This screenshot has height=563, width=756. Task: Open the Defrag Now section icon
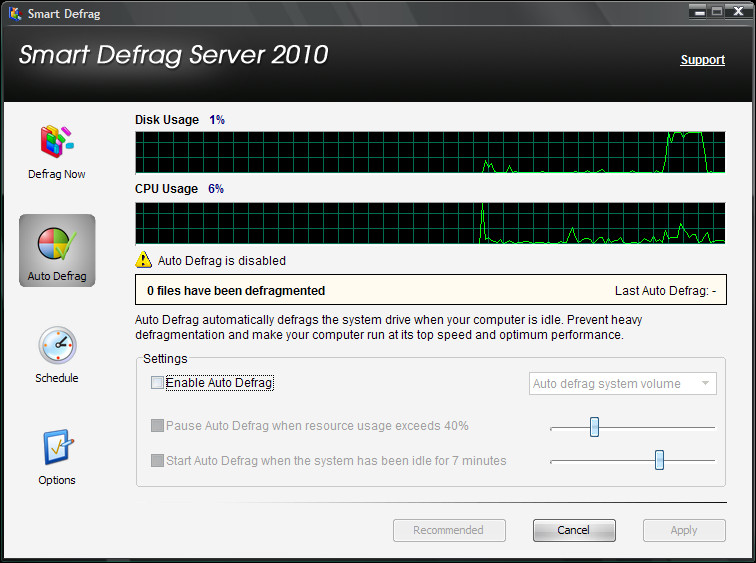click(x=57, y=142)
